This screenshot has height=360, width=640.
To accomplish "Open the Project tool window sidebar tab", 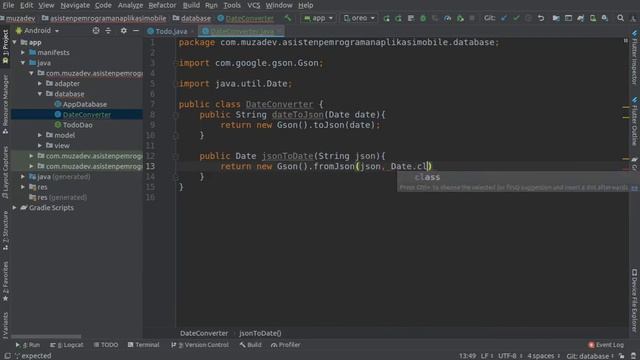I will [x=5, y=46].
